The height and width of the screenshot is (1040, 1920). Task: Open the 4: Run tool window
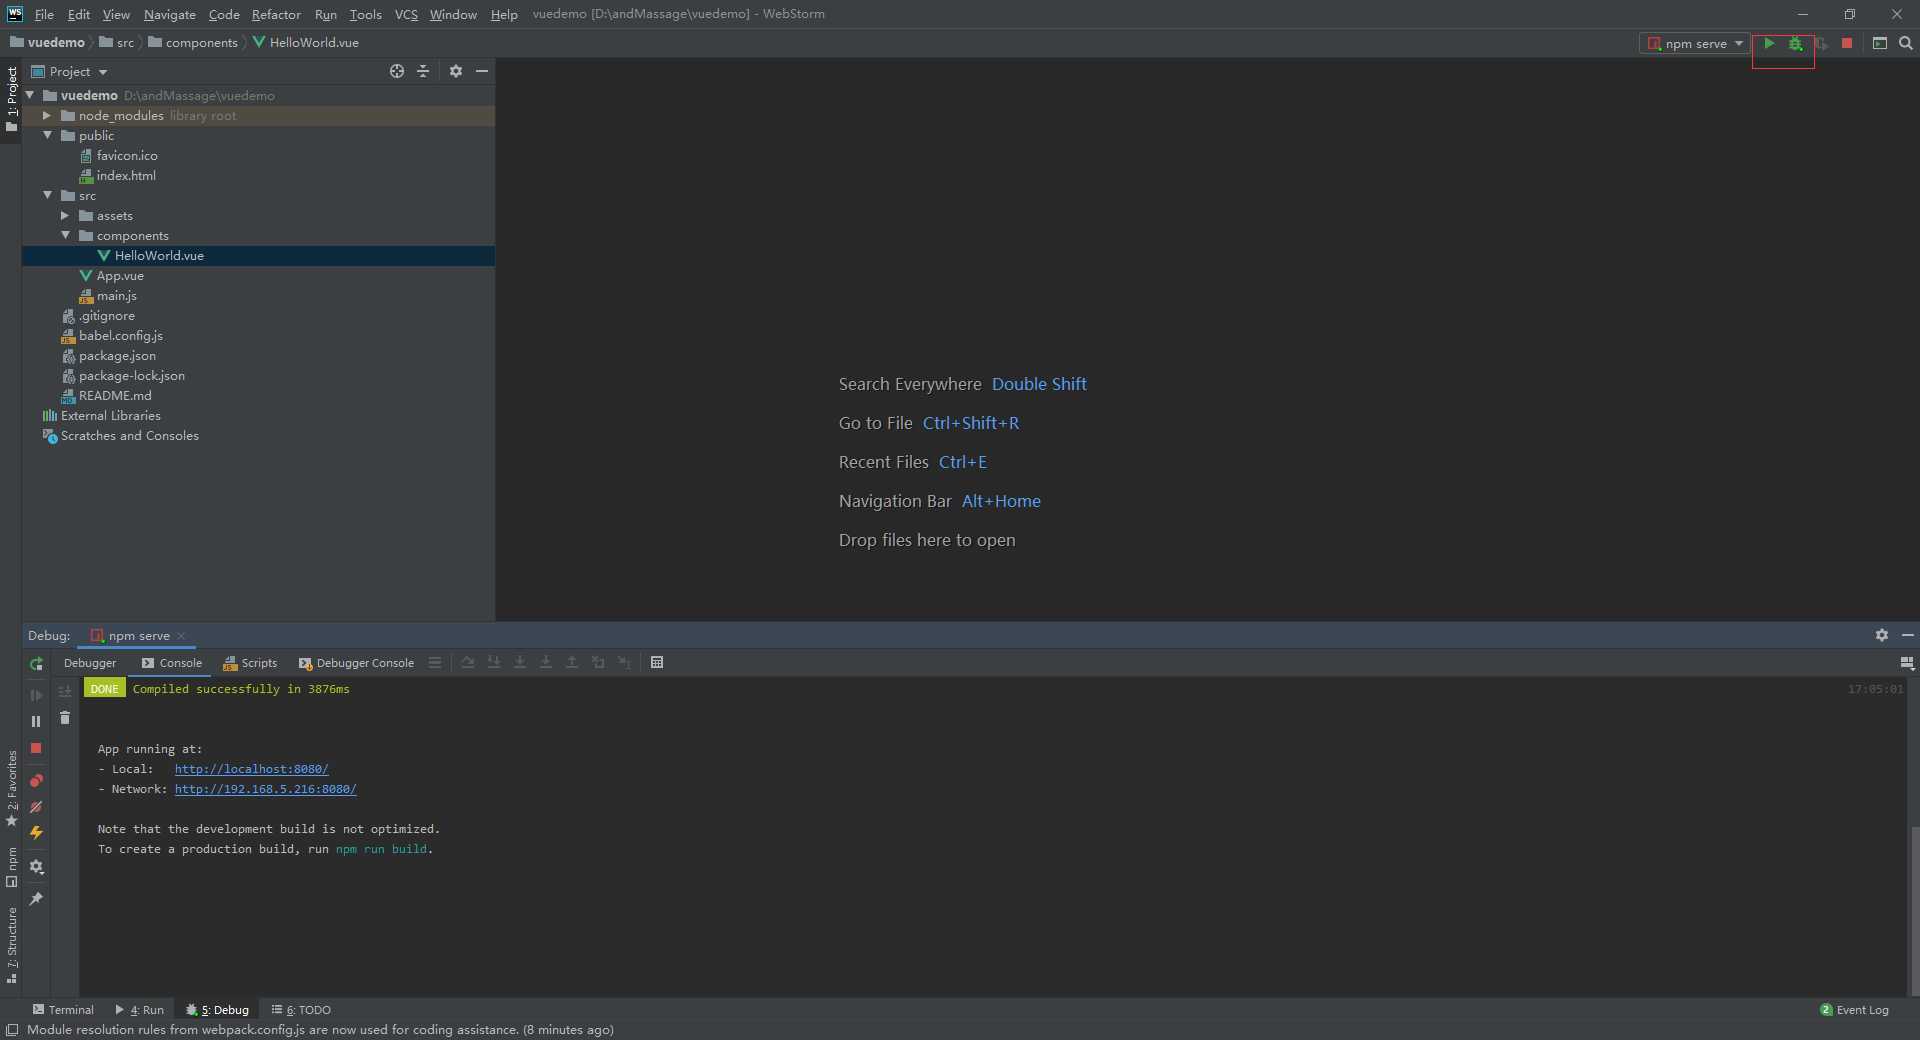139,1010
